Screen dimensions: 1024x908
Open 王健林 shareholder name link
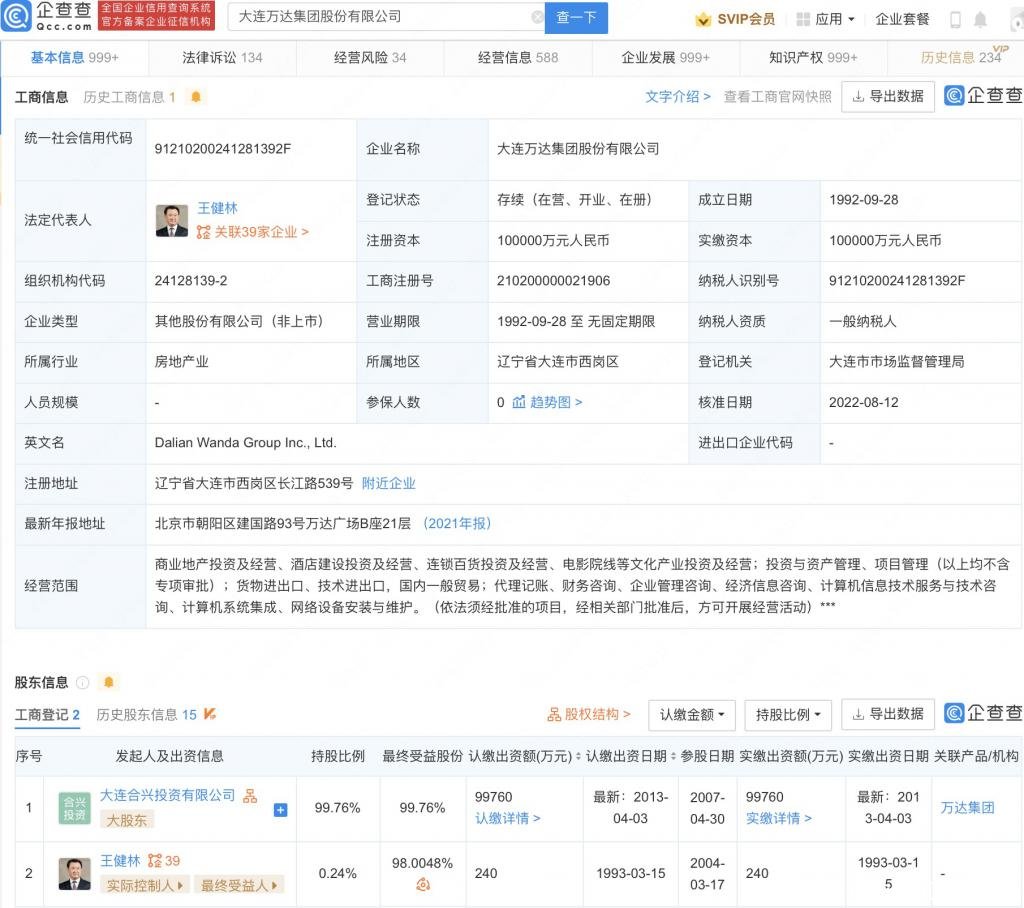pyautogui.click(x=120, y=860)
